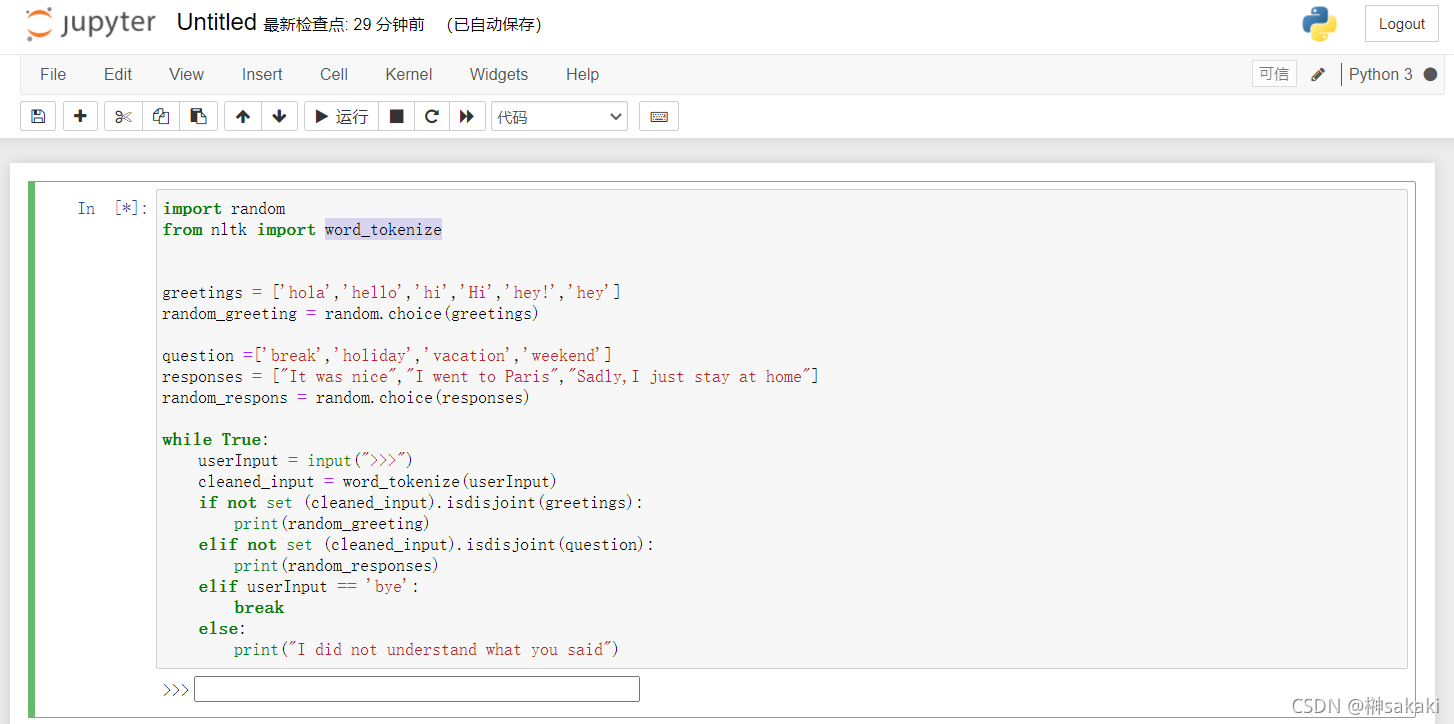Click the userInput = input line
The width and height of the screenshot is (1454, 724).
pos(305,461)
